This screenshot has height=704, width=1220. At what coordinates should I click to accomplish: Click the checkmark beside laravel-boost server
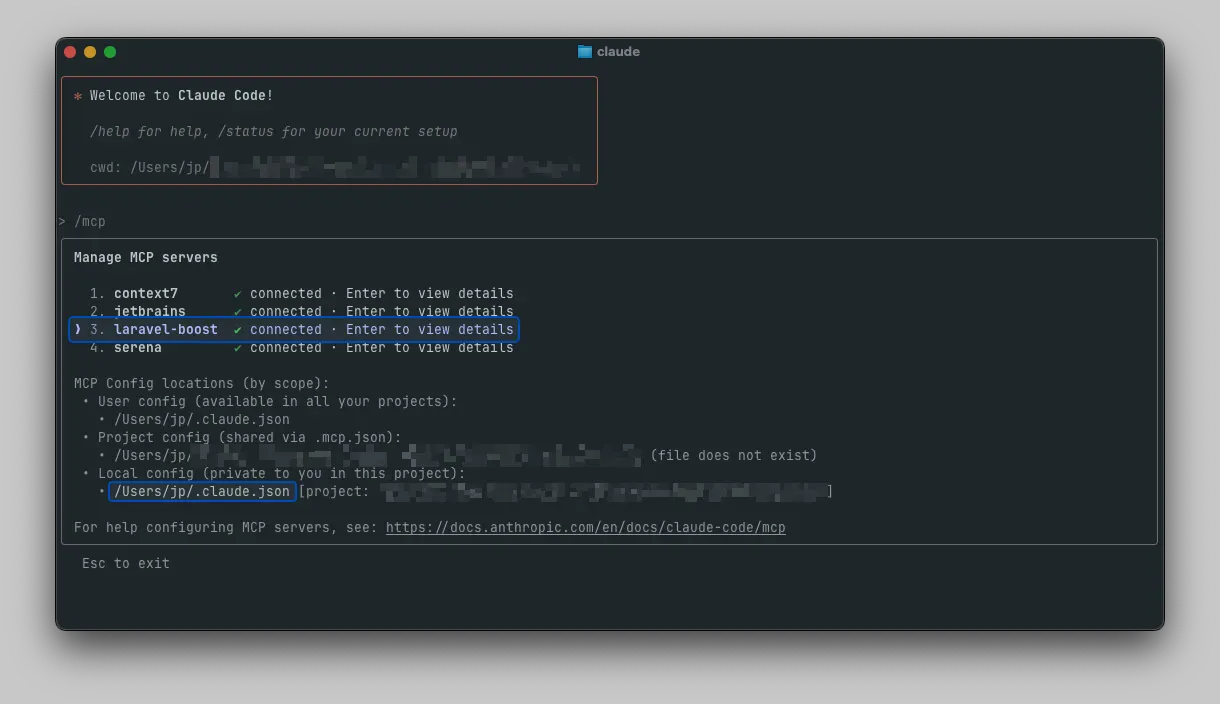[x=237, y=329]
